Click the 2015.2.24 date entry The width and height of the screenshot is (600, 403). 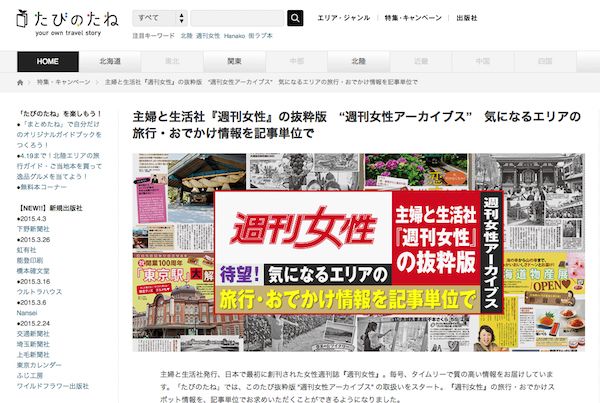click(x=33, y=323)
